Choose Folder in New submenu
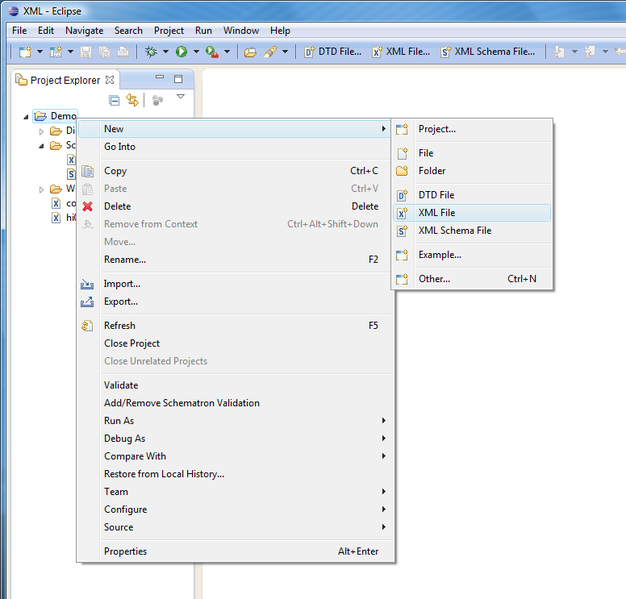The width and height of the screenshot is (626, 599). (x=472, y=171)
